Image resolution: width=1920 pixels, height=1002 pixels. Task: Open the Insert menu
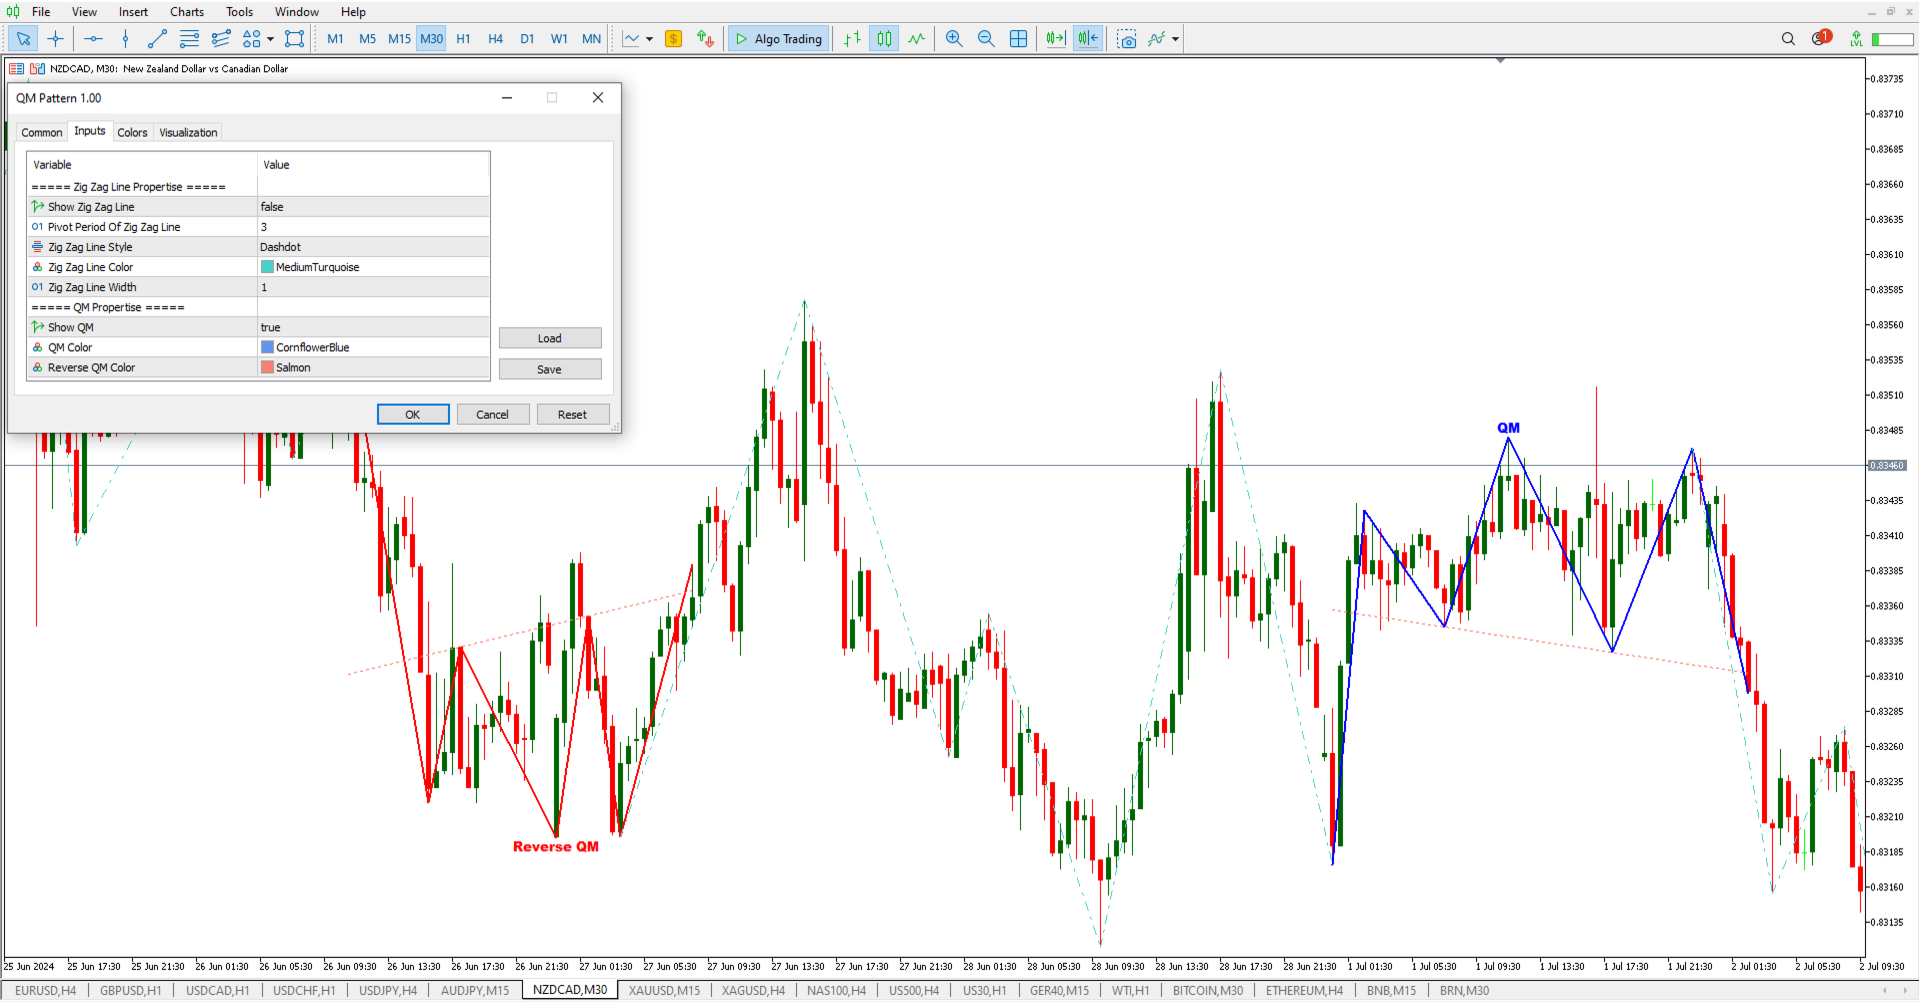pos(133,12)
